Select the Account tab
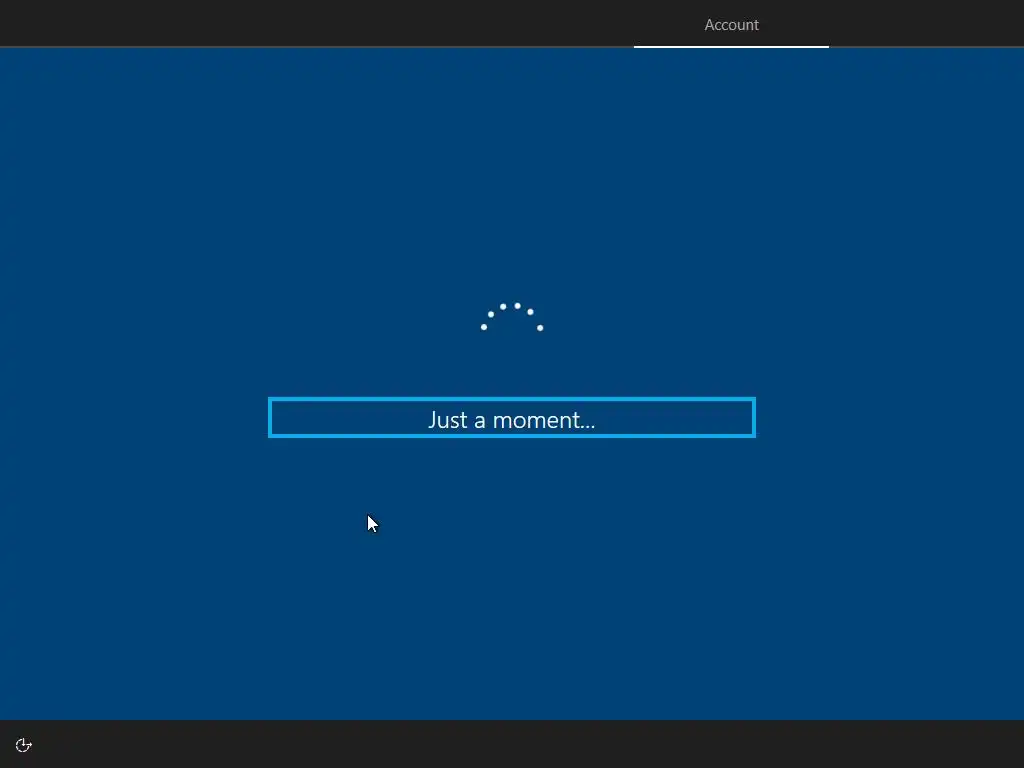Image resolution: width=1024 pixels, height=768 pixels. [731, 25]
